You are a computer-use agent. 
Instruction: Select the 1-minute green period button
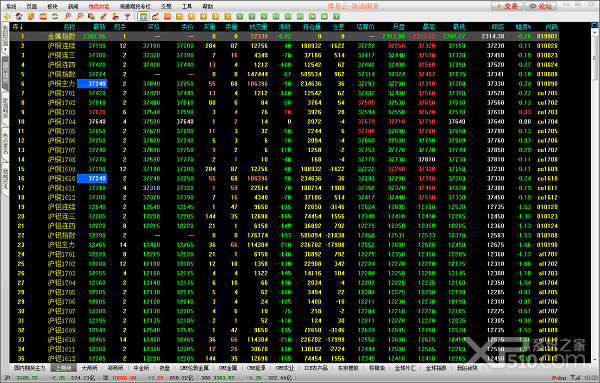[240, 16]
